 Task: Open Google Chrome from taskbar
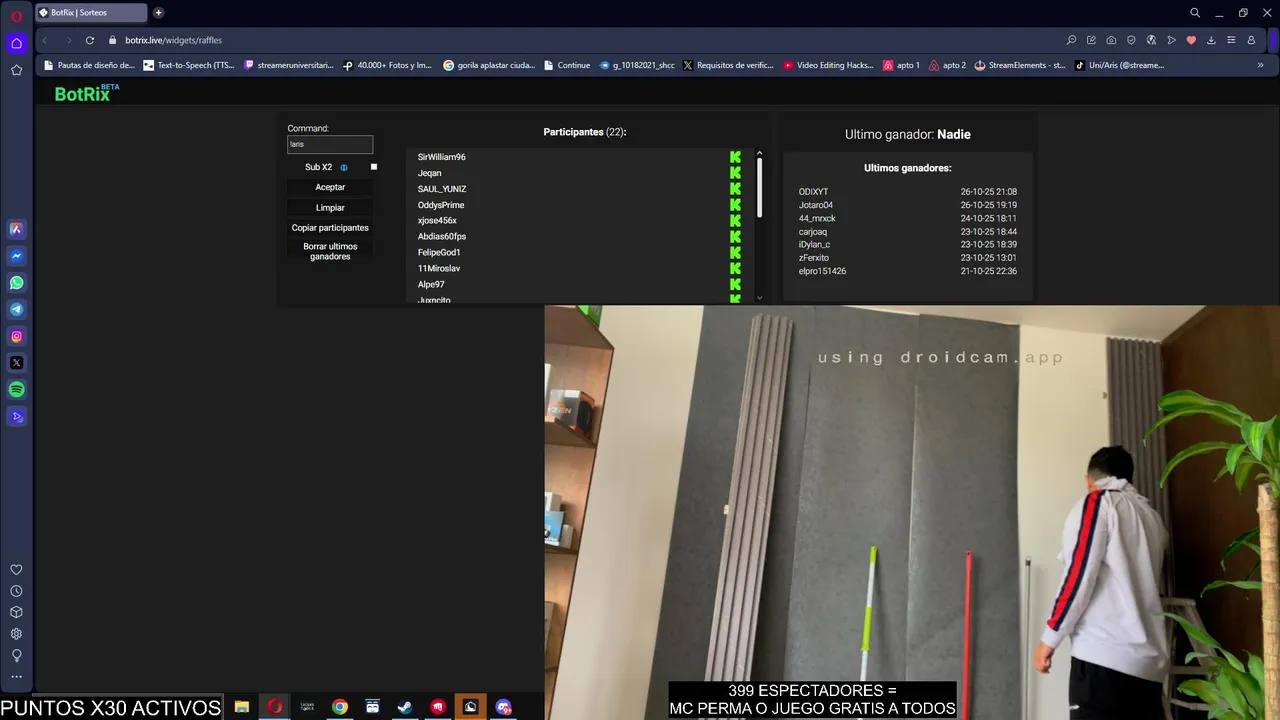(340, 707)
